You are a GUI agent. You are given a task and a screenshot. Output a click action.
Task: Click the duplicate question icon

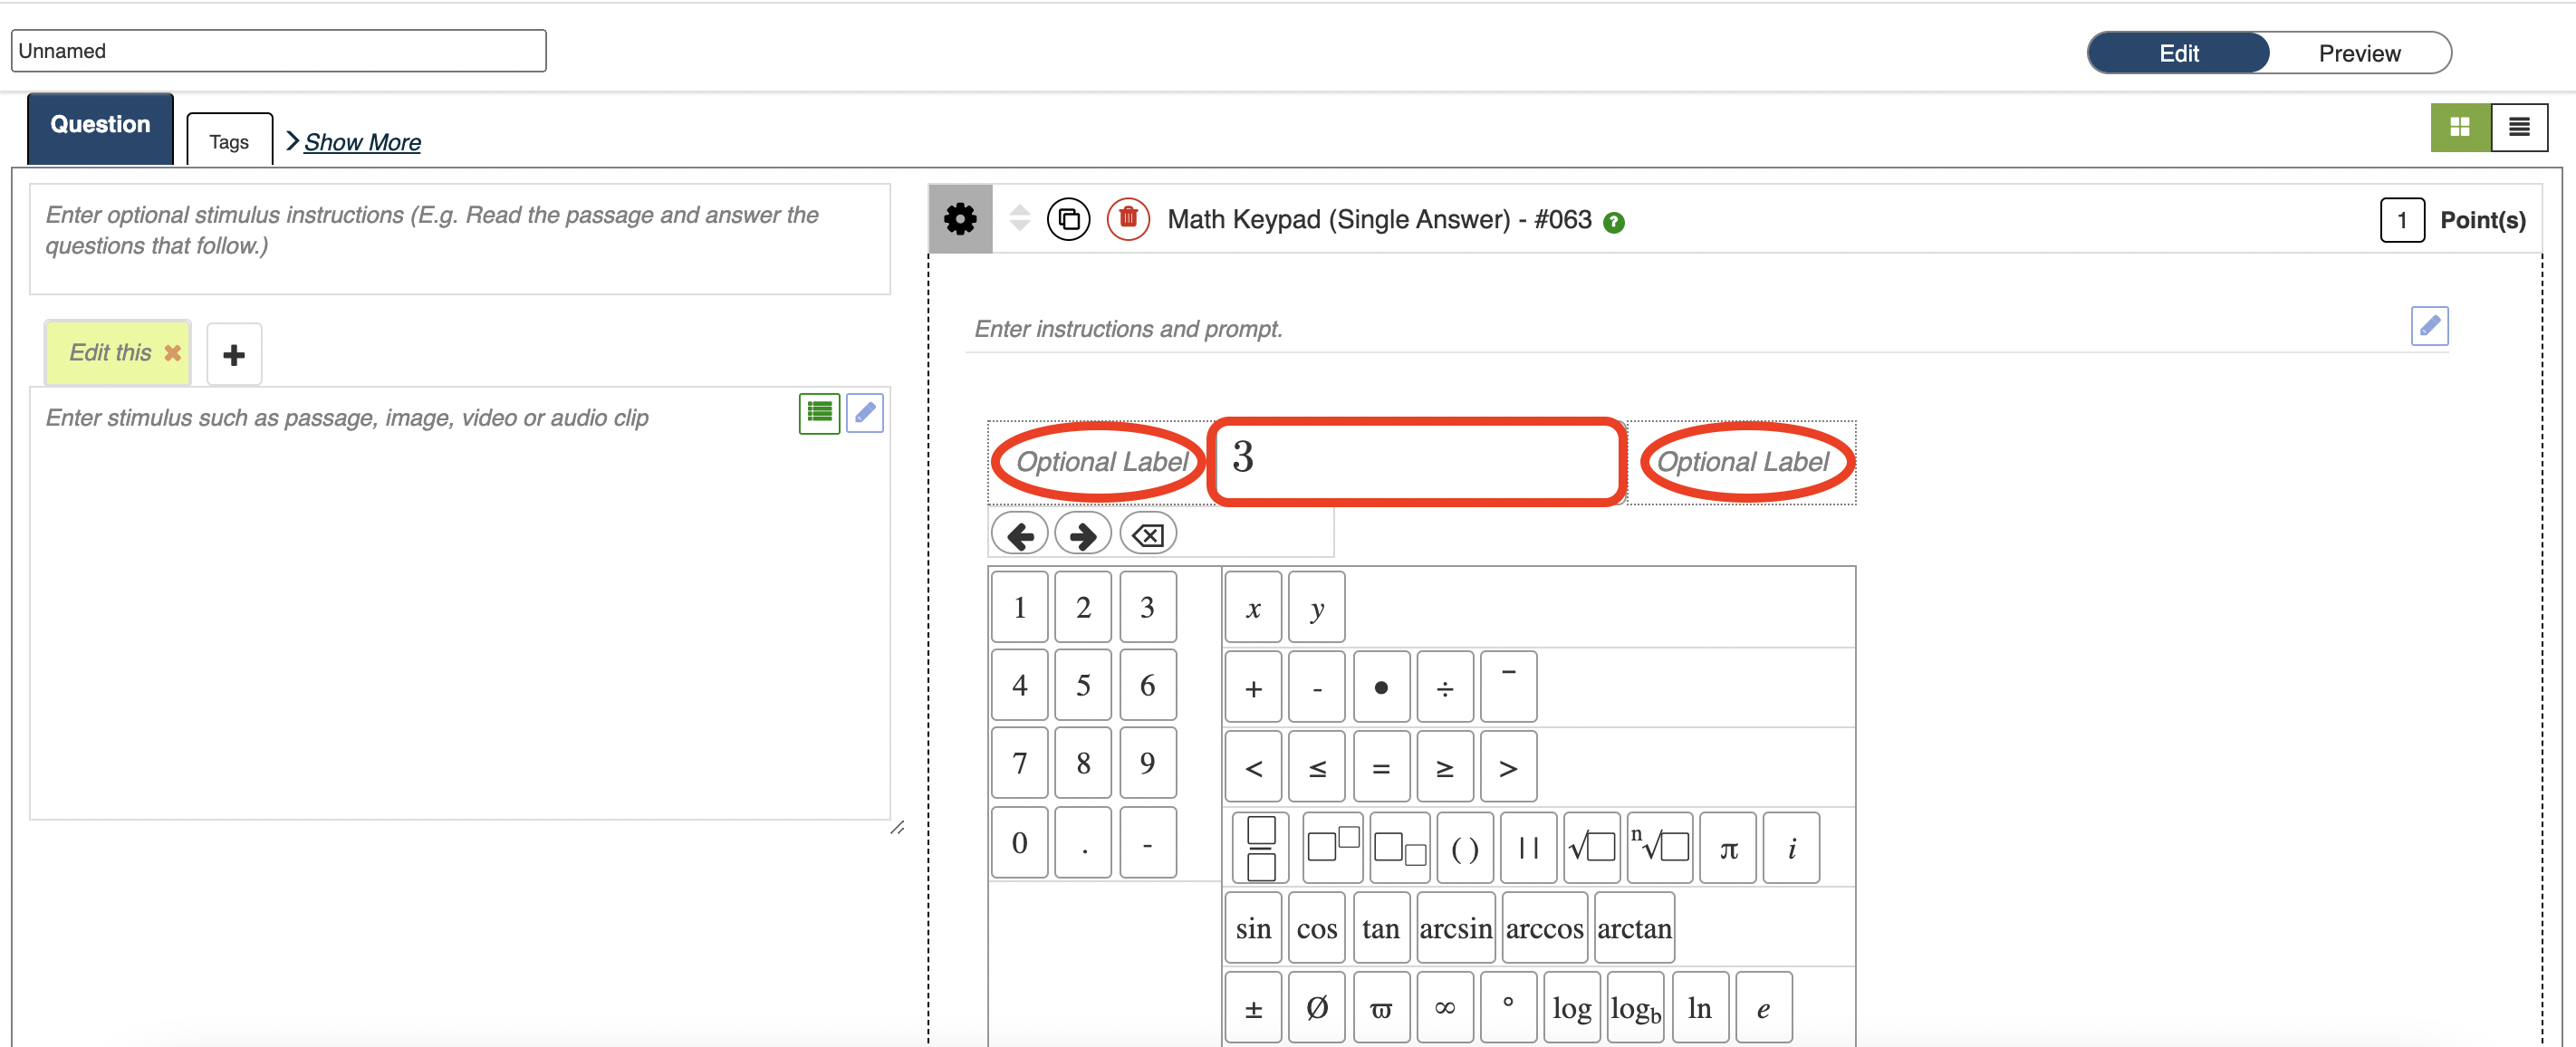click(1068, 219)
